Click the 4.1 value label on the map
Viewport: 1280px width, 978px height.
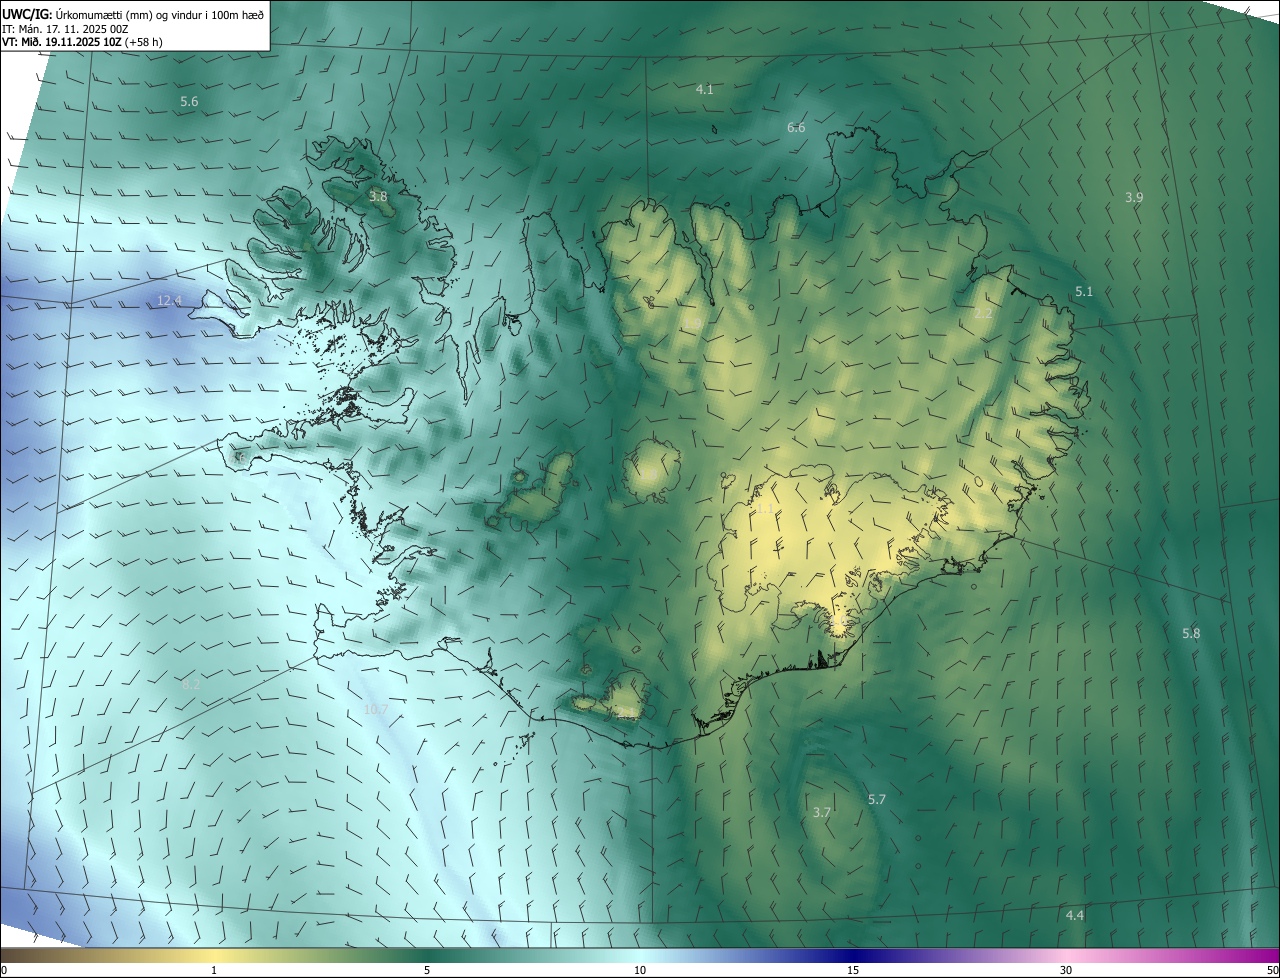pos(705,89)
